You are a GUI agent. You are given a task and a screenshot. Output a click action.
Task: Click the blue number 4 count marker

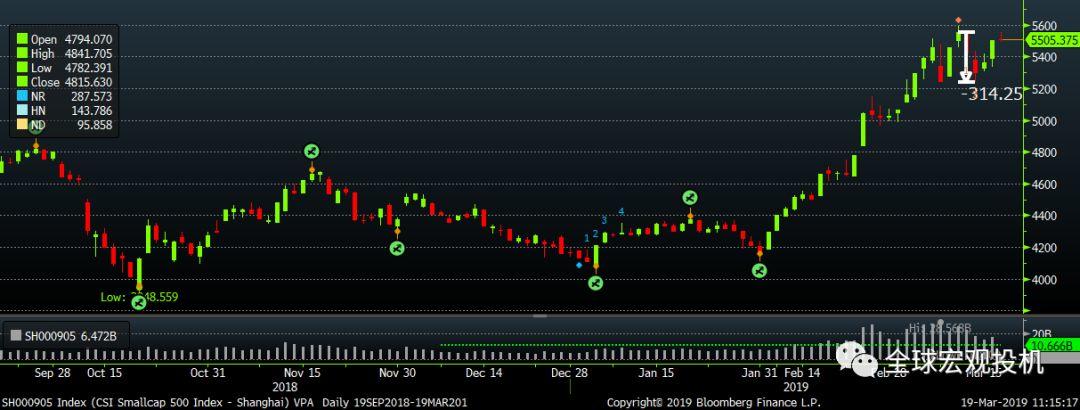pyautogui.click(x=621, y=211)
